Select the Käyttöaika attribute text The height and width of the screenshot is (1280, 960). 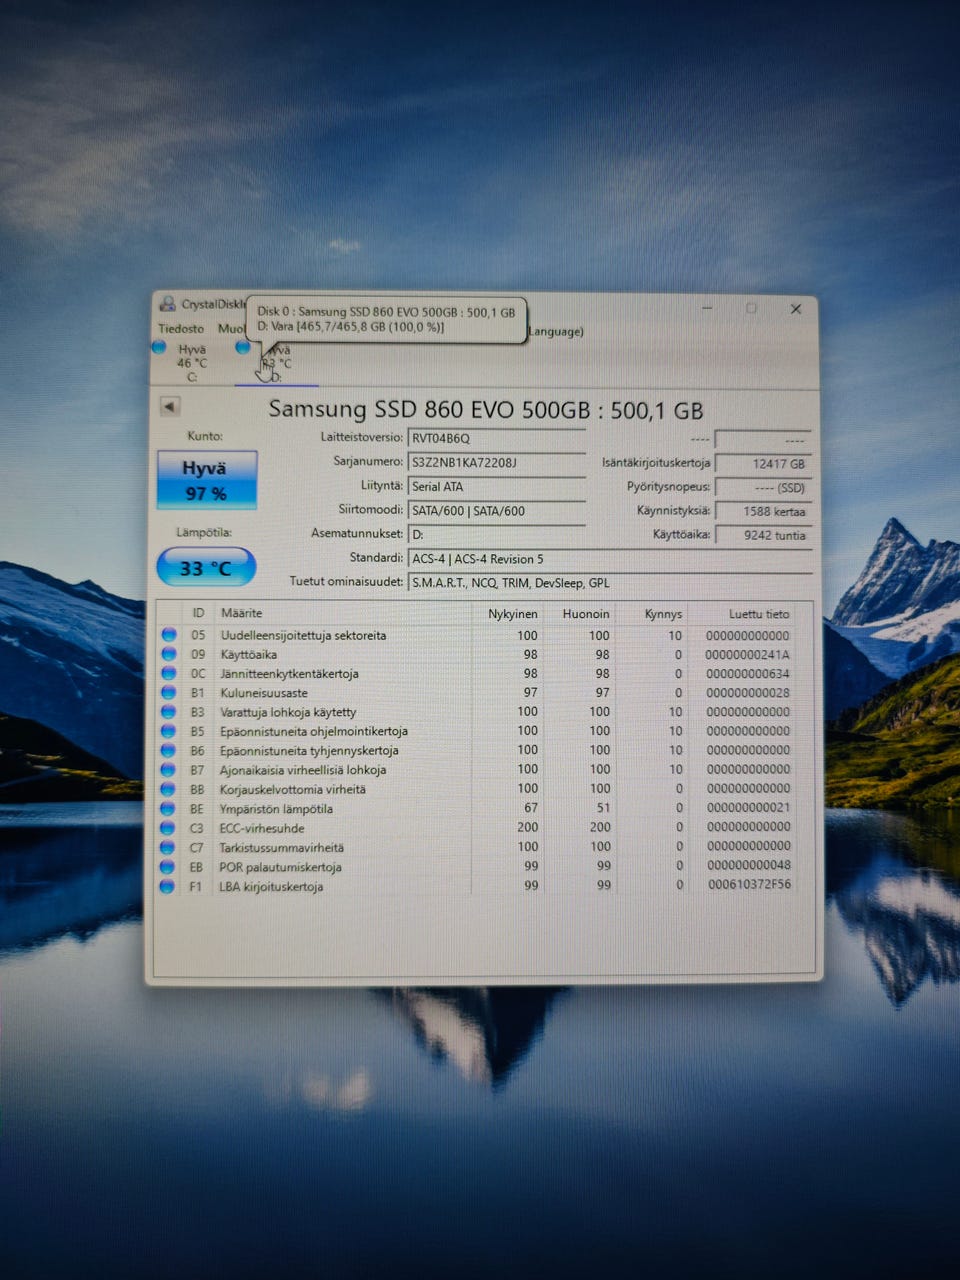tap(248, 654)
